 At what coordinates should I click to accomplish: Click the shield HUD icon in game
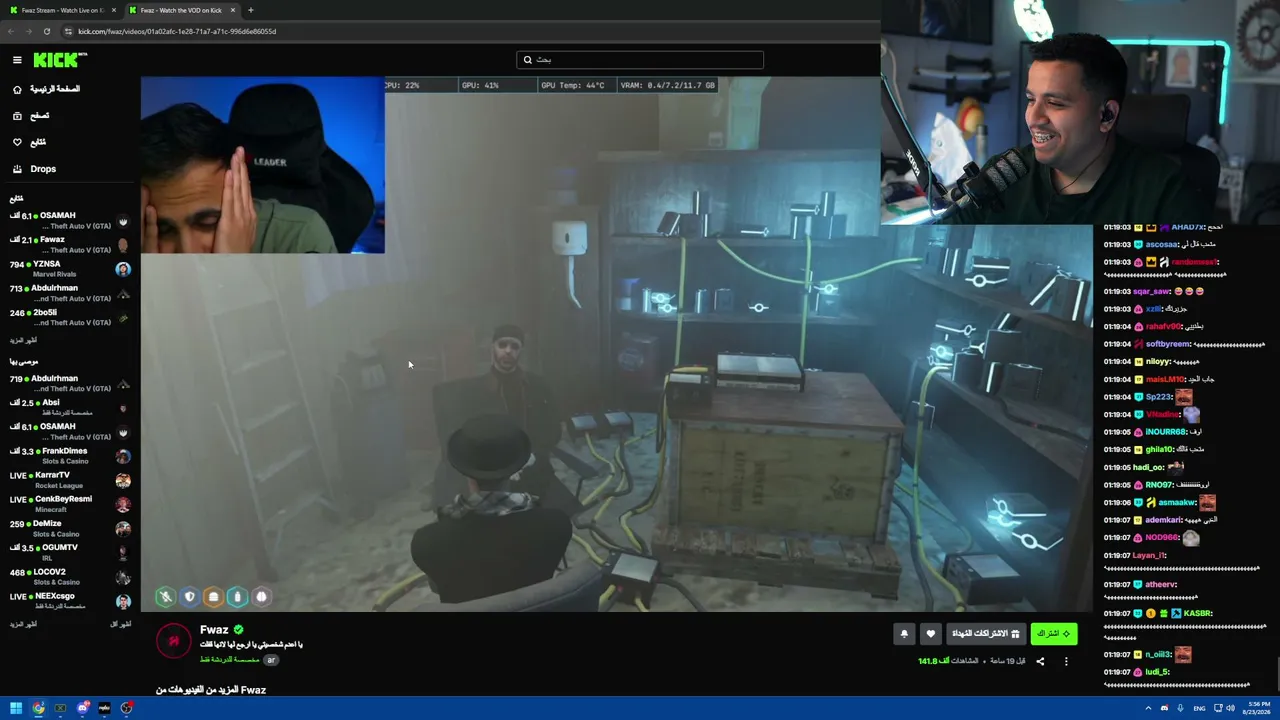189,597
